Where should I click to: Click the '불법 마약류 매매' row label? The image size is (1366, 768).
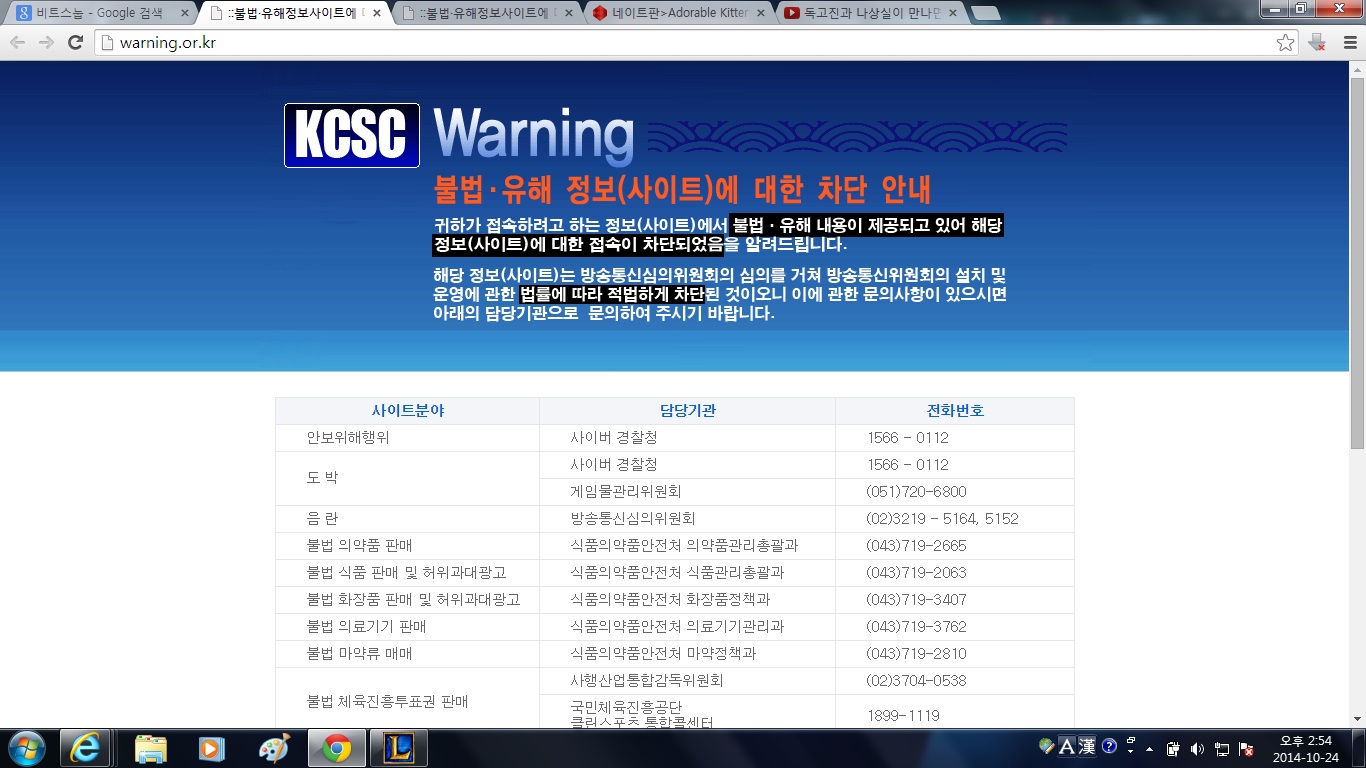359,654
